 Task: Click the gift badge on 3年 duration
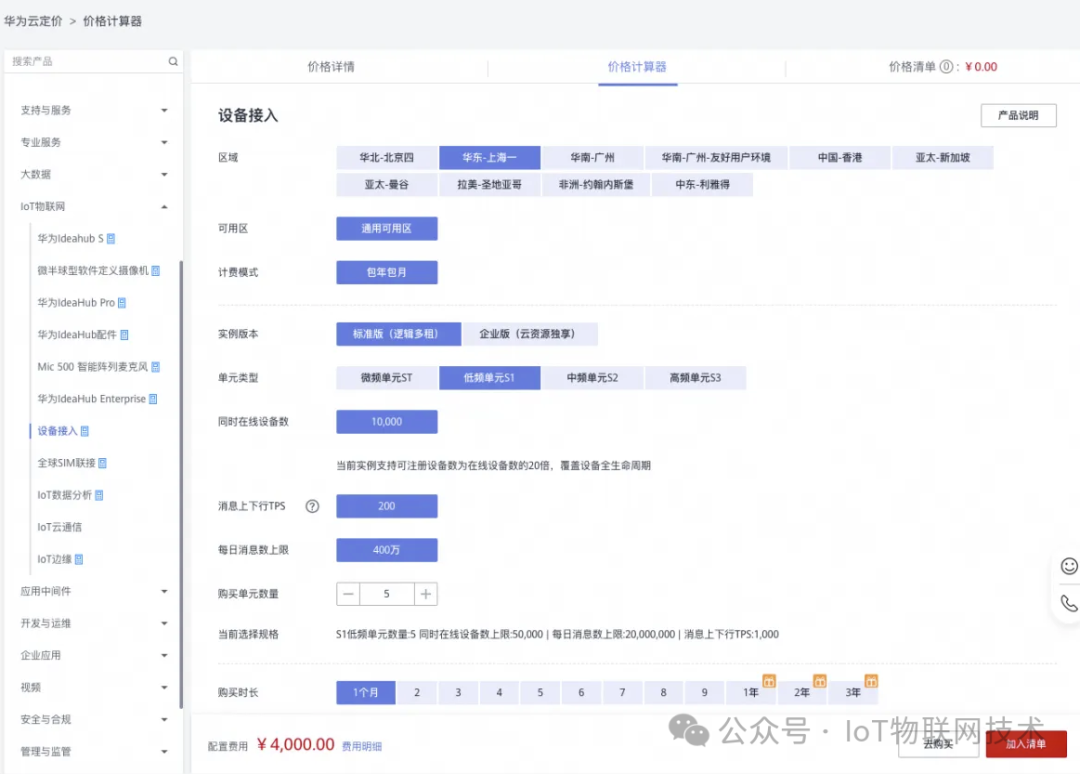click(871, 681)
